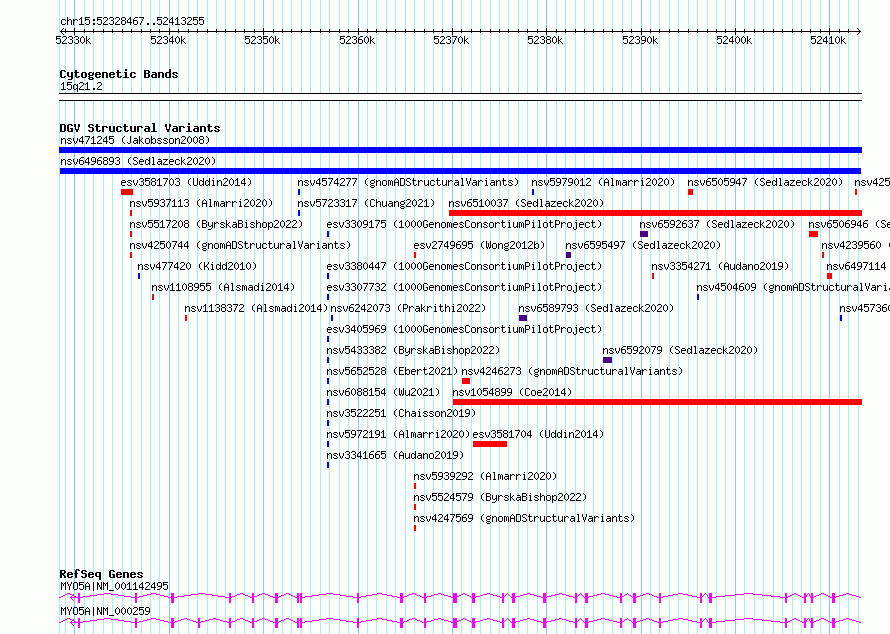Click the 52400k ruler position
The height and width of the screenshot is (634, 890).
[x=733, y=40]
